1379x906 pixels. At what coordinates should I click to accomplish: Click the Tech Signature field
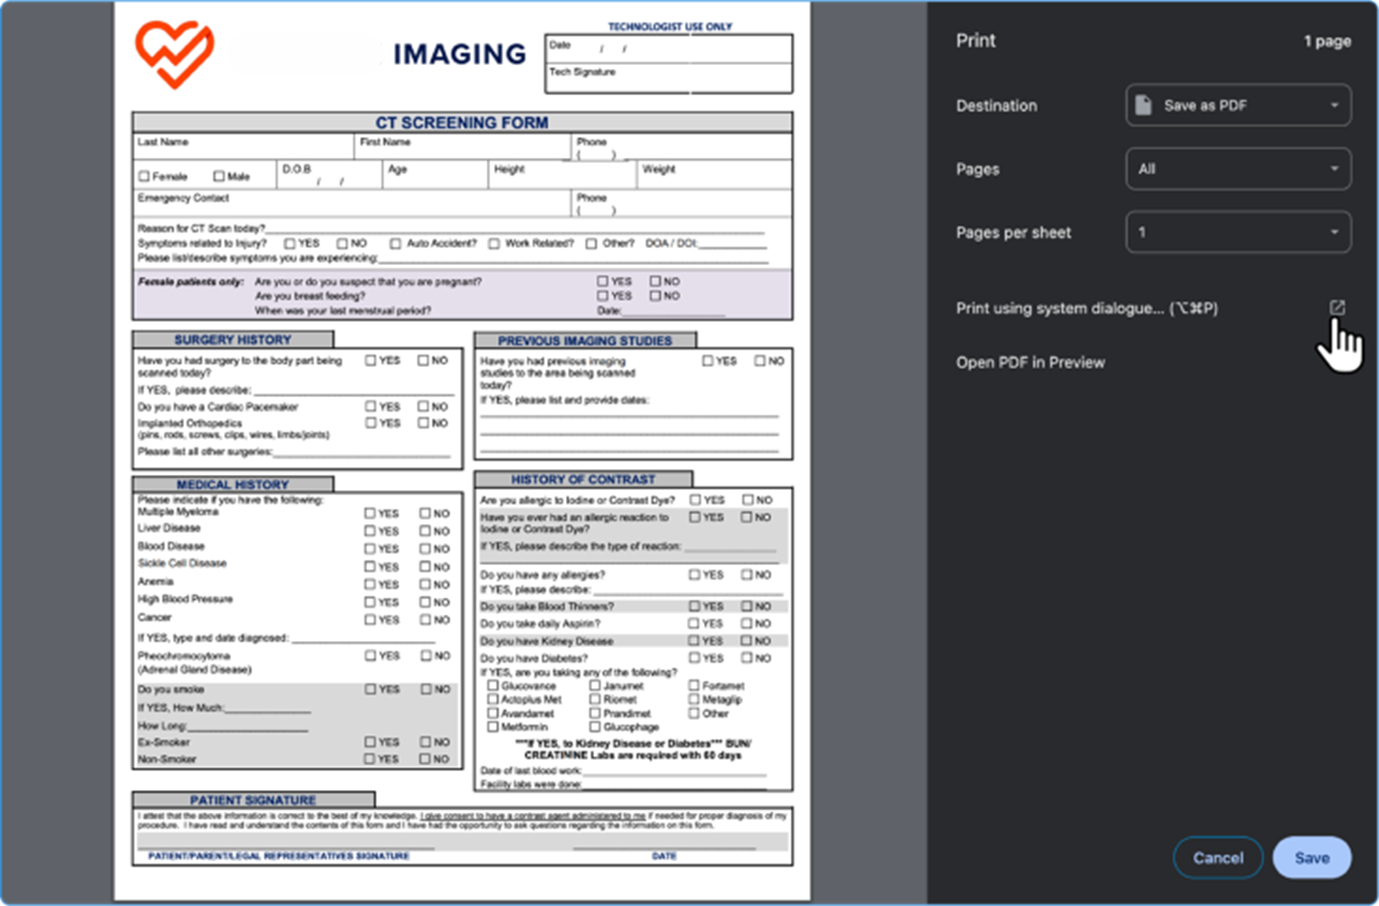668,79
